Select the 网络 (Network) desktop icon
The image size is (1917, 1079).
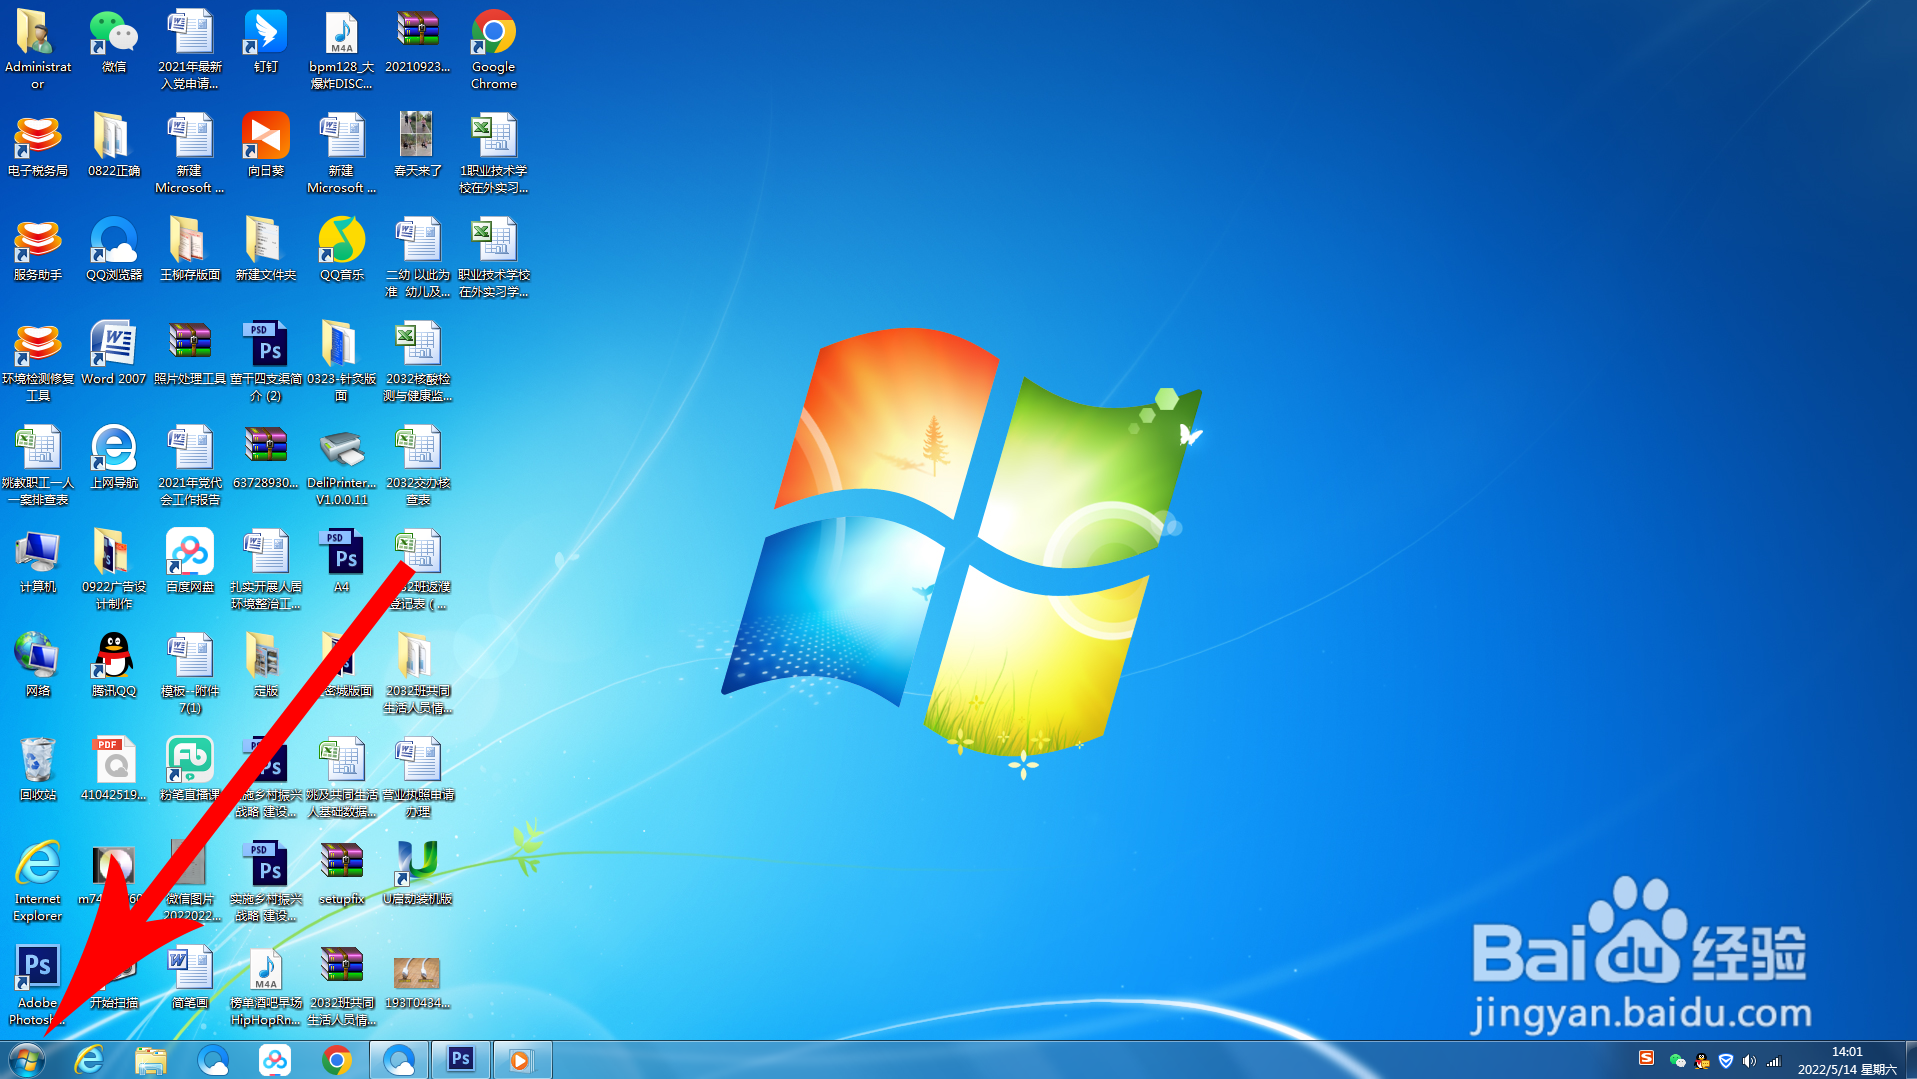tap(38, 666)
